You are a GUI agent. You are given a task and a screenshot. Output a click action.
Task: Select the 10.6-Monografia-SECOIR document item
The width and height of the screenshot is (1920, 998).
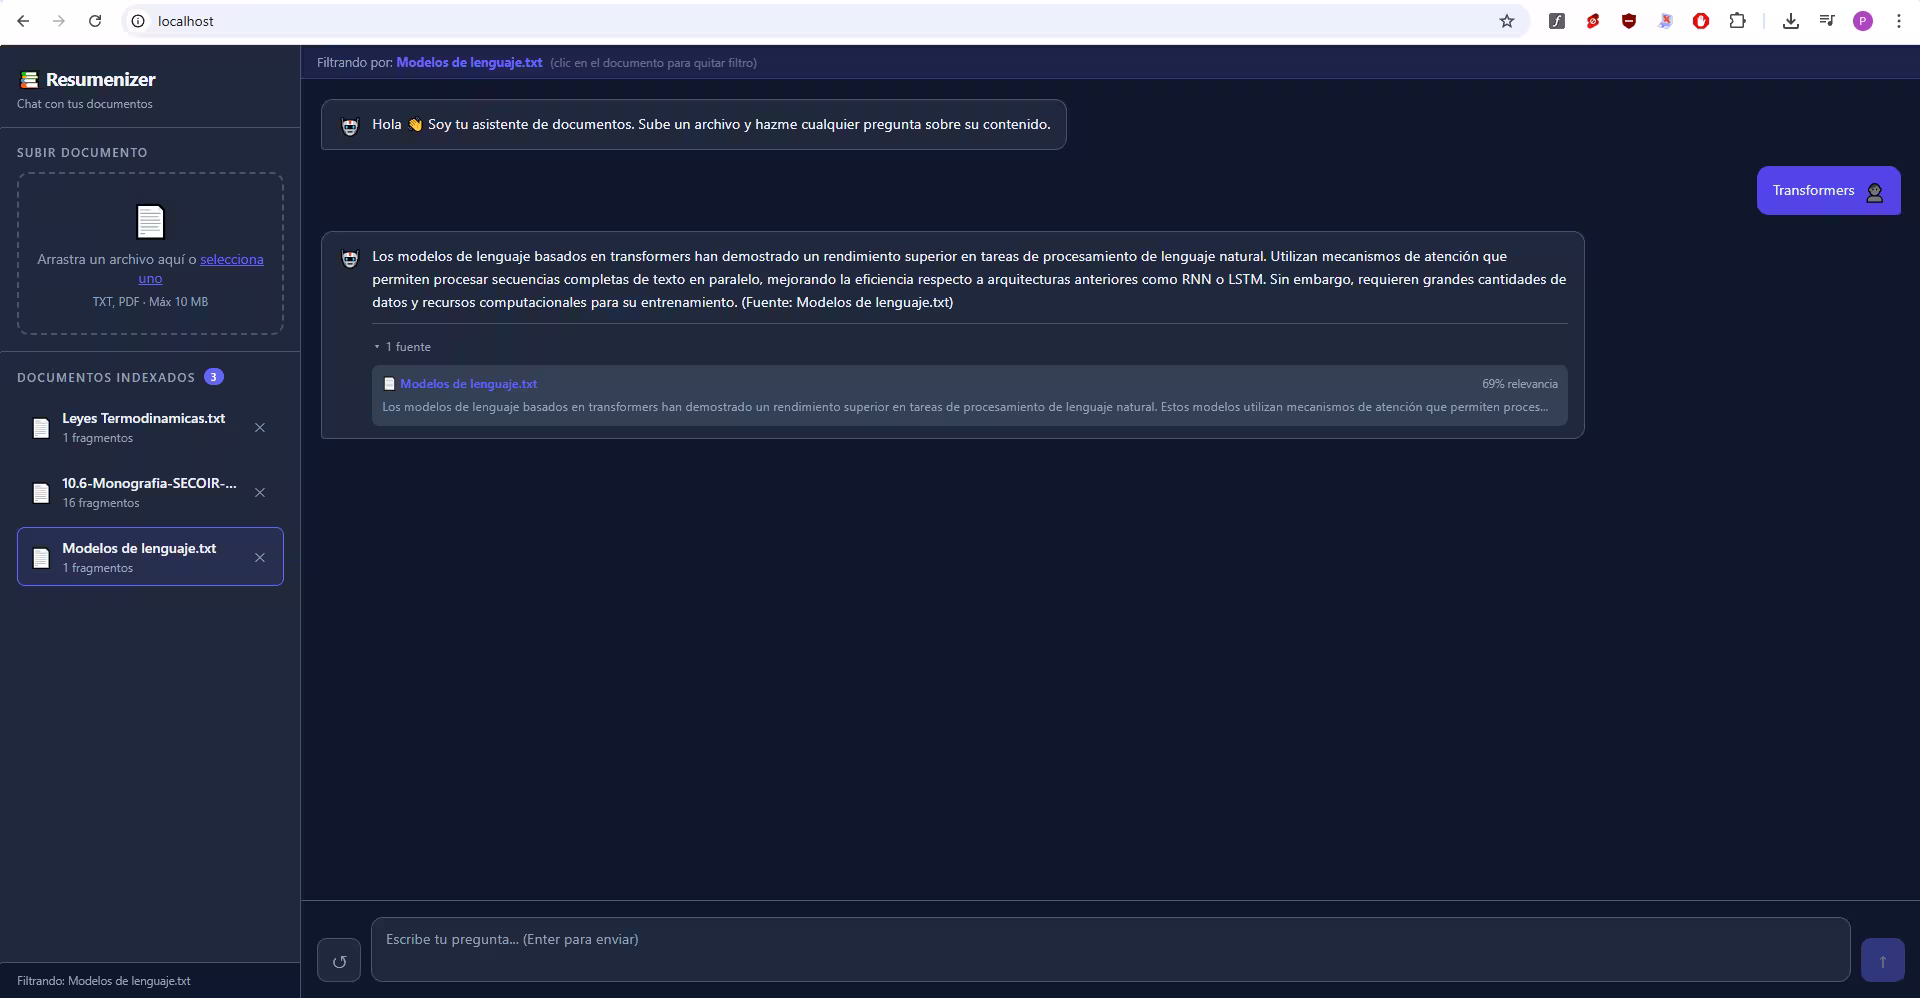click(x=148, y=492)
